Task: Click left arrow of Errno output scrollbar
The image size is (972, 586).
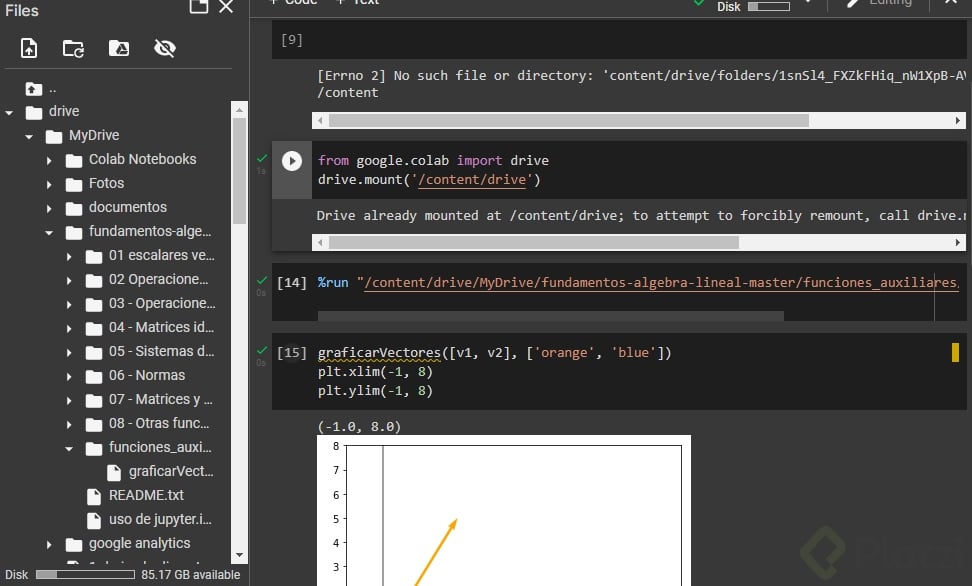Action: [320, 120]
